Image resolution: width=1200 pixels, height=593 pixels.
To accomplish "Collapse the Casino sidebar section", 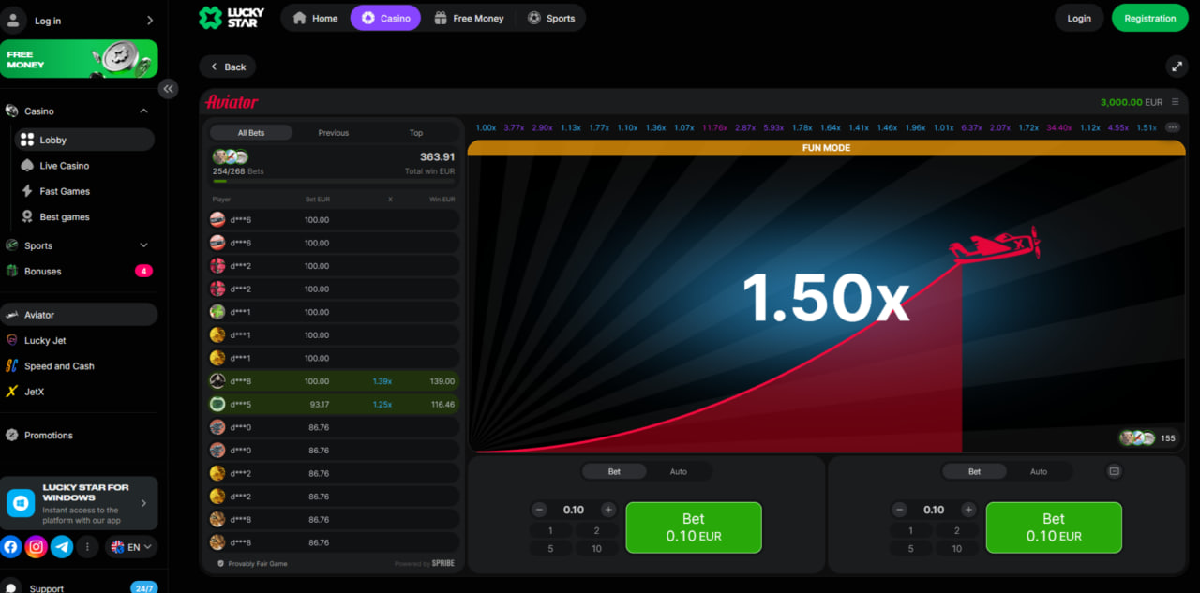I will coord(143,111).
